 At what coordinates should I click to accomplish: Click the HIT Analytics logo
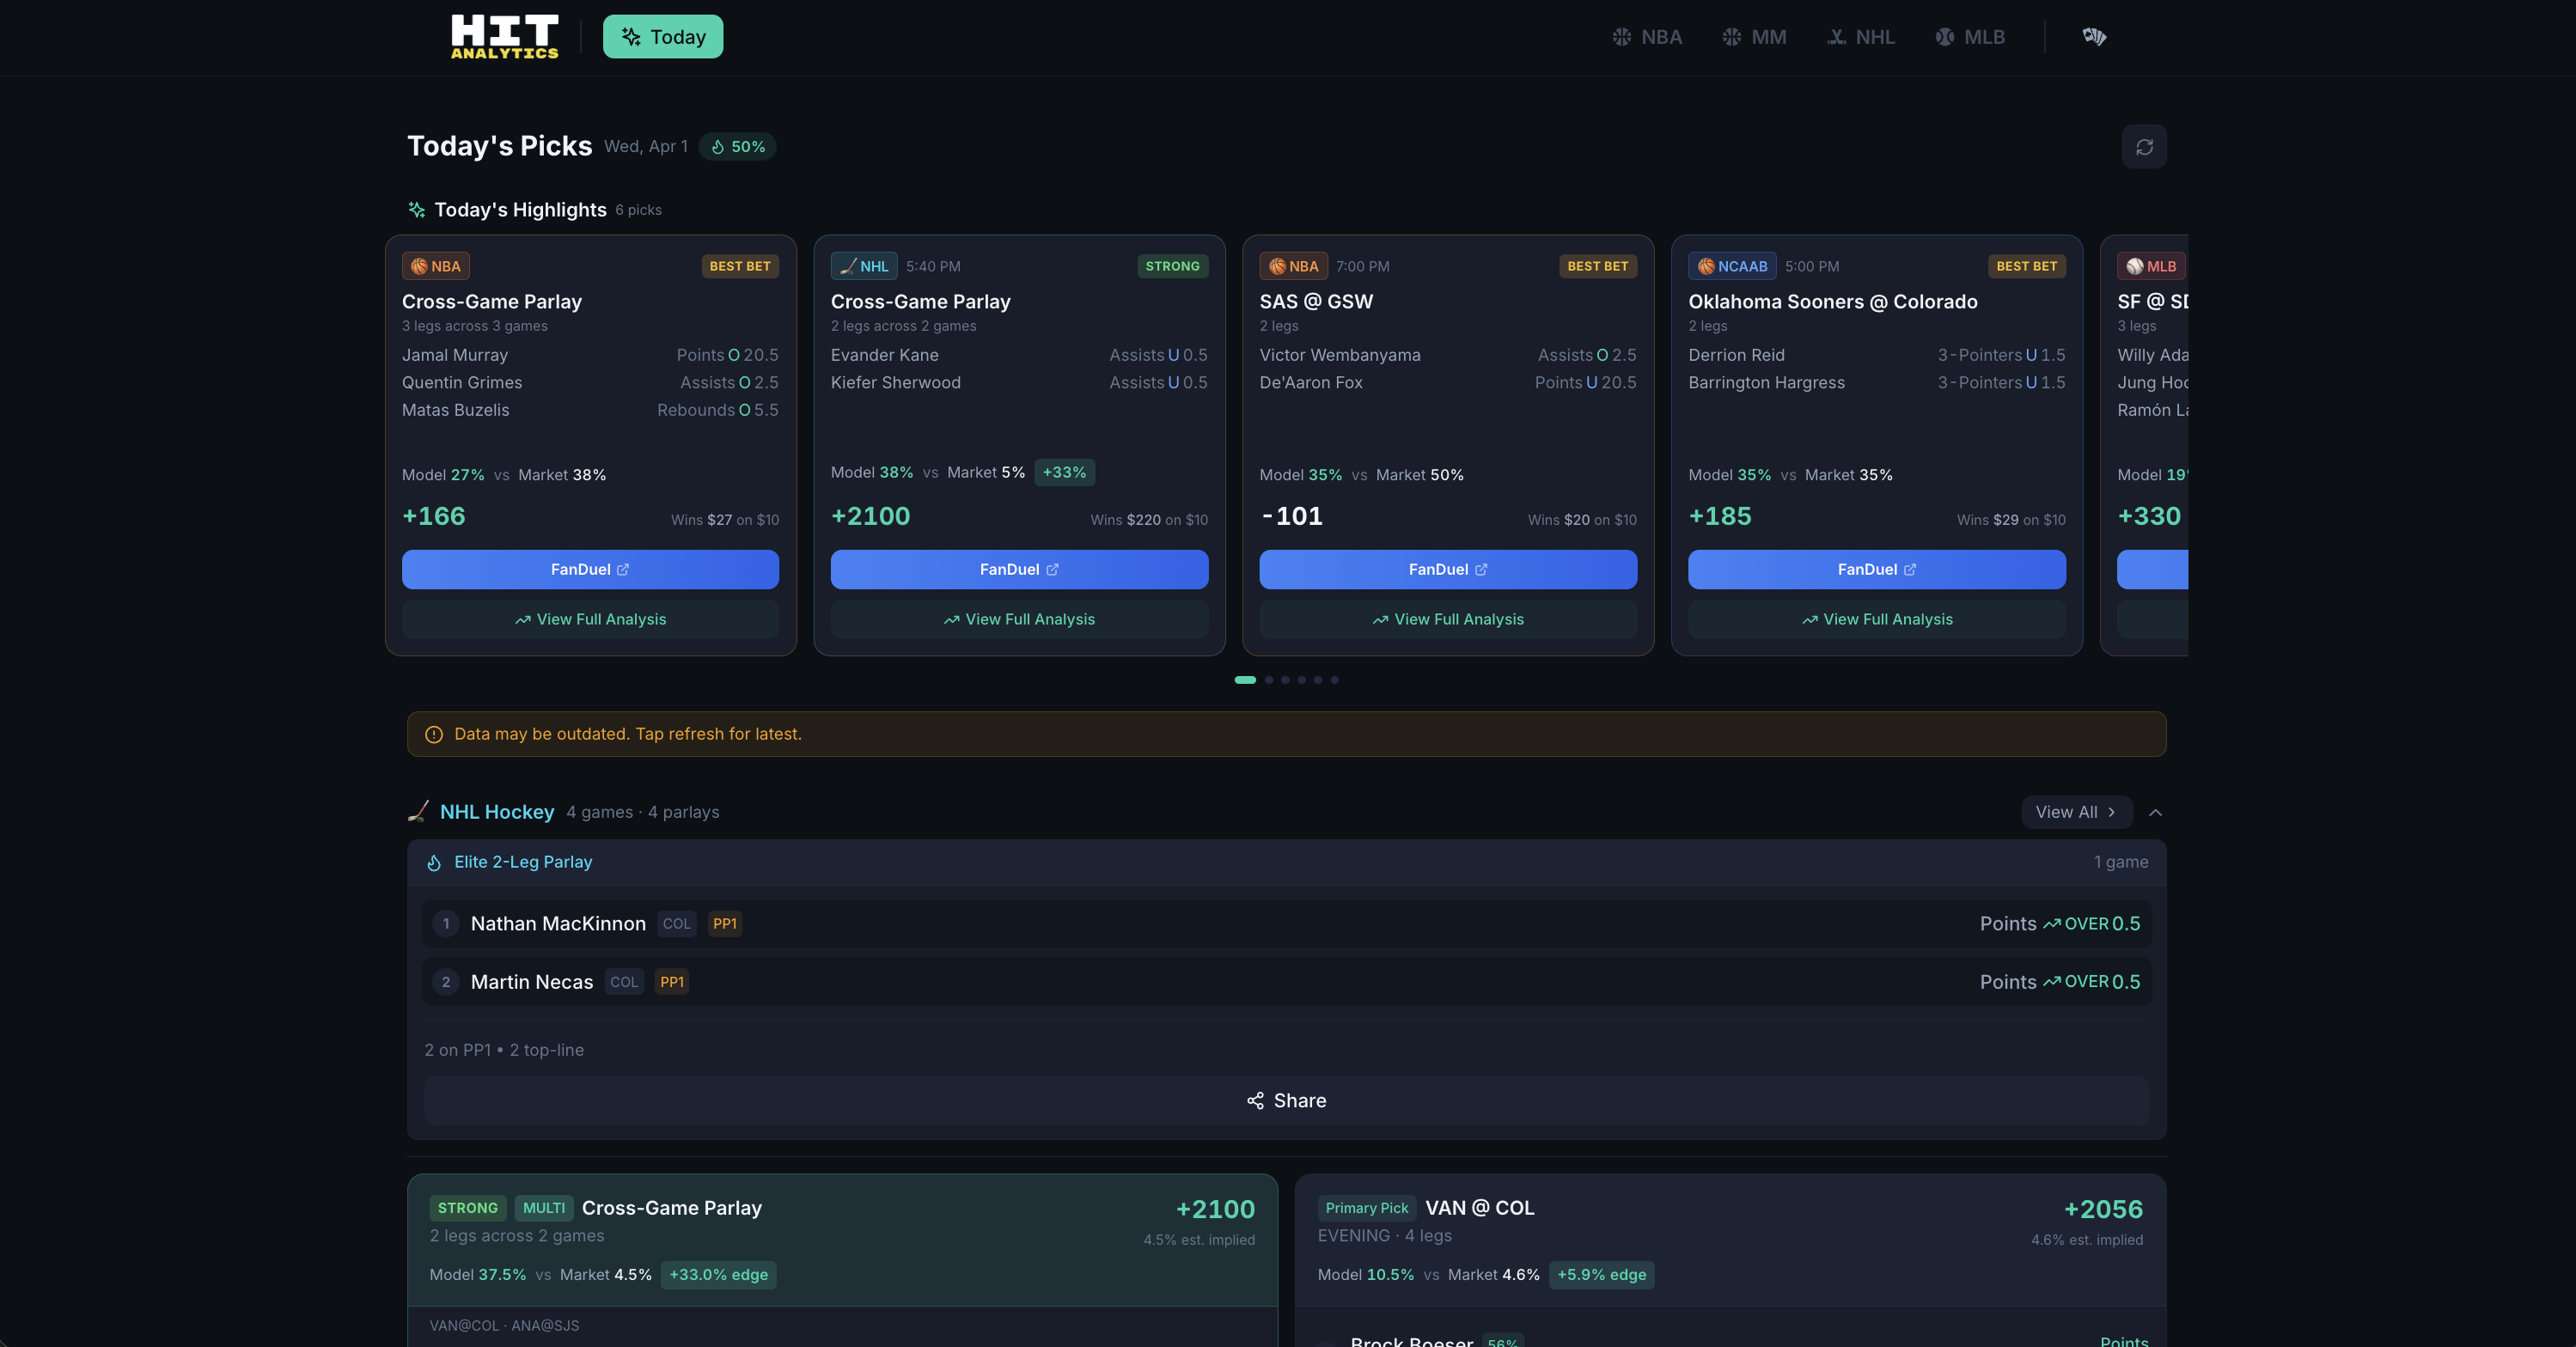(x=504, y=36)
